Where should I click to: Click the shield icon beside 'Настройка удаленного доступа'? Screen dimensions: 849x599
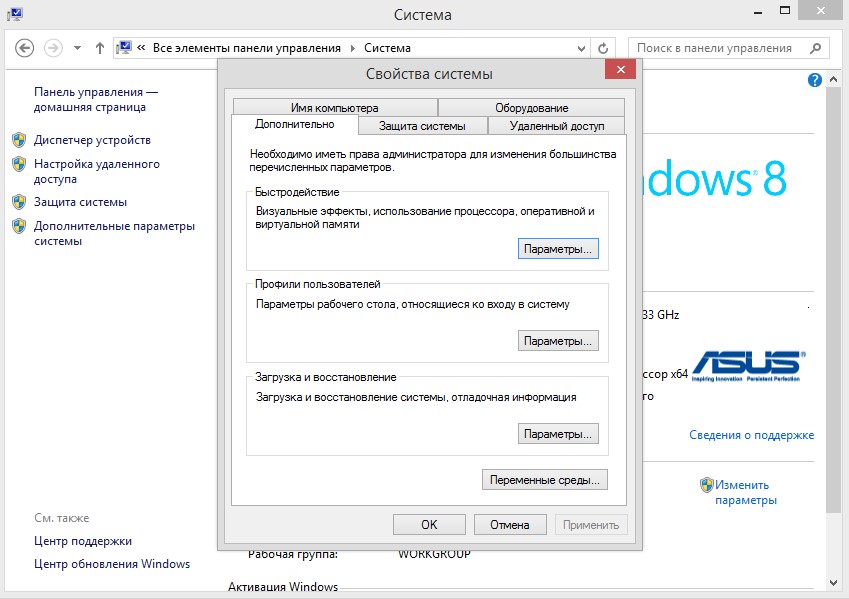[x=19, y=164]
